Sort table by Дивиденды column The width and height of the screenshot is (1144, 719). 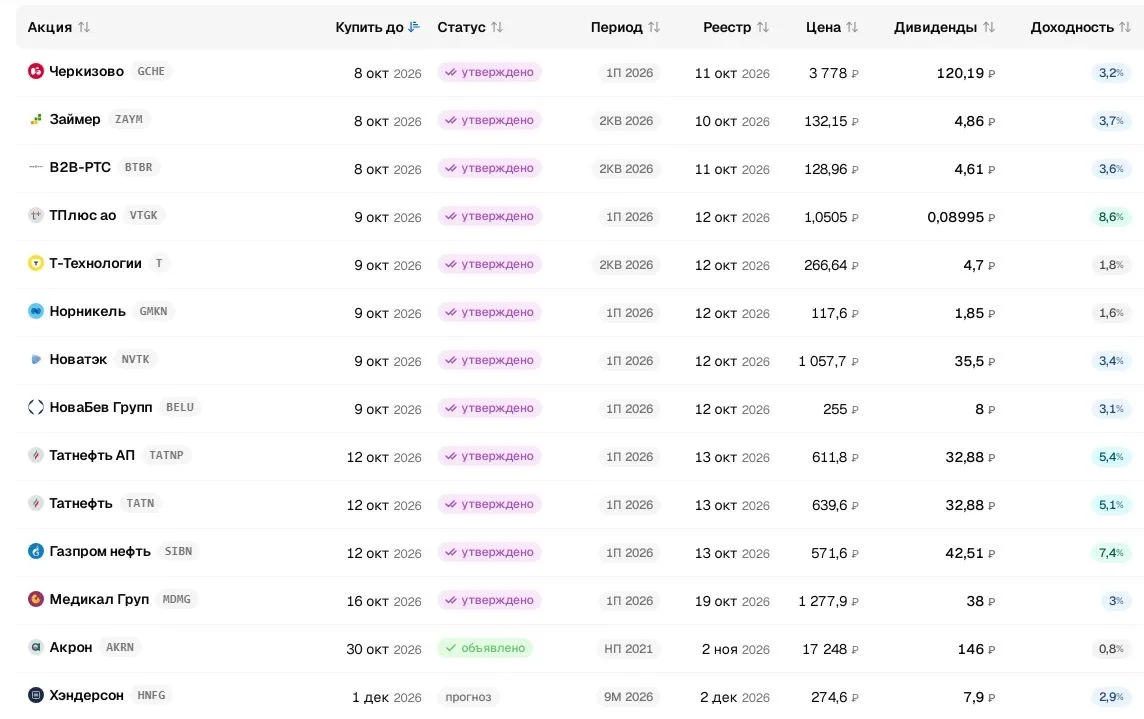click(x=944, y=27)
